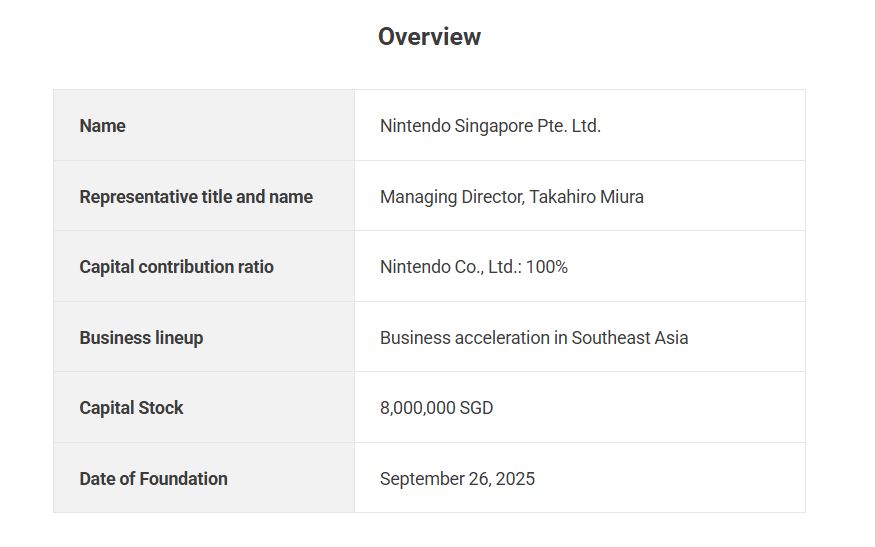The height and width of the screenshot is (547, 875).
Task: Click the SGD currency code
Action: 476,408
